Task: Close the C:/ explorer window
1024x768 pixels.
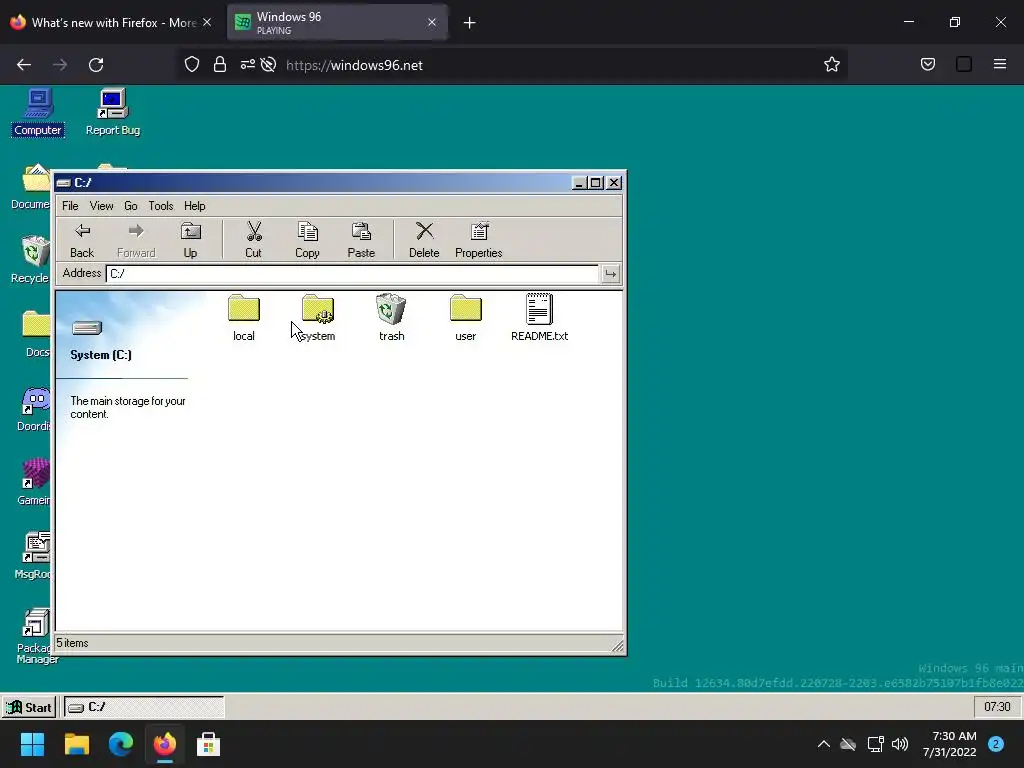Action: (614, 183)
